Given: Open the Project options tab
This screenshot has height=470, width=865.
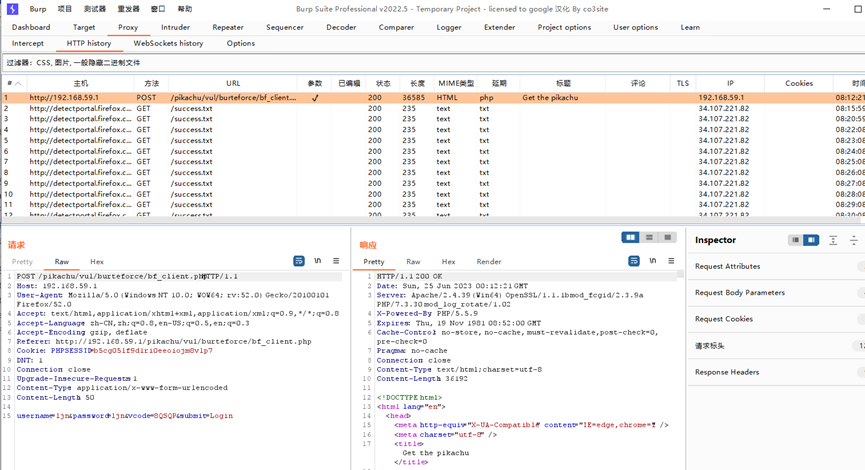Looking at the screenshot, I should click(564, 27).
